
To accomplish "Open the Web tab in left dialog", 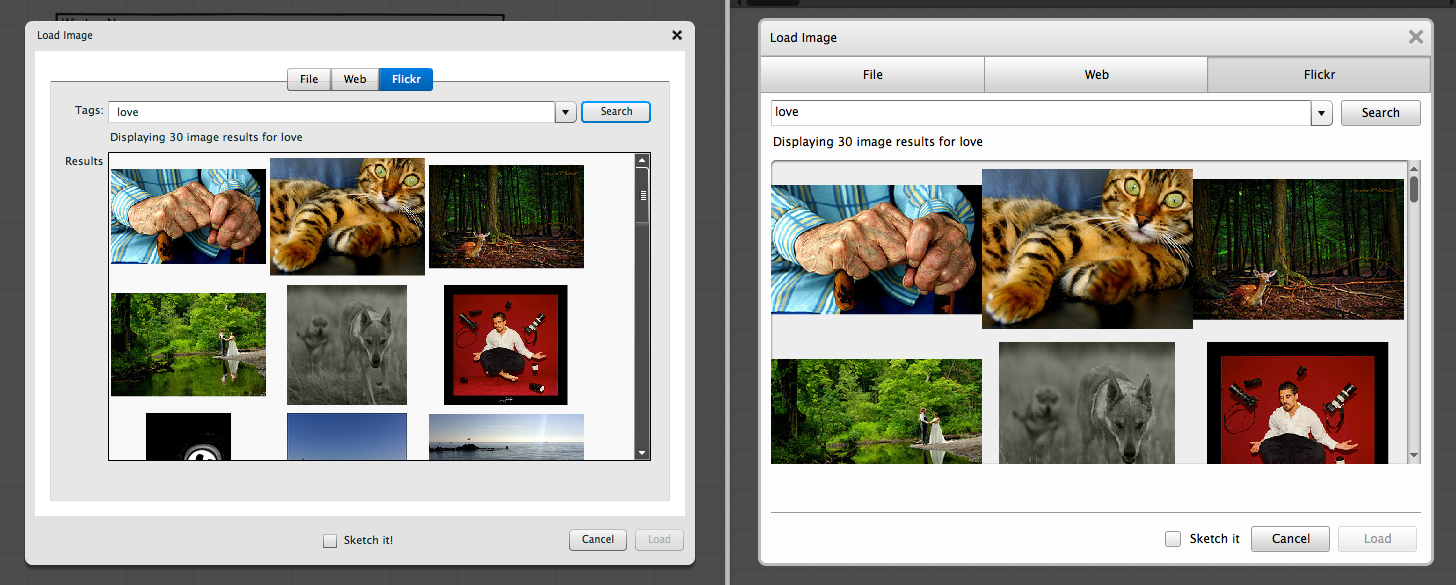I will coord(355,79).
